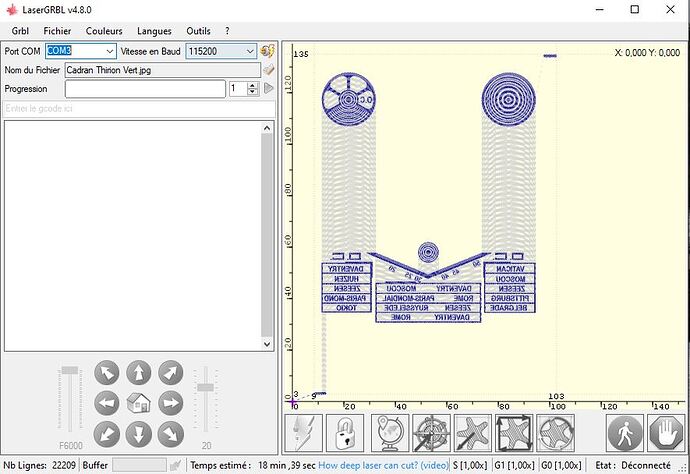Click console scrollbar down arrow

(x=267, y=344)
